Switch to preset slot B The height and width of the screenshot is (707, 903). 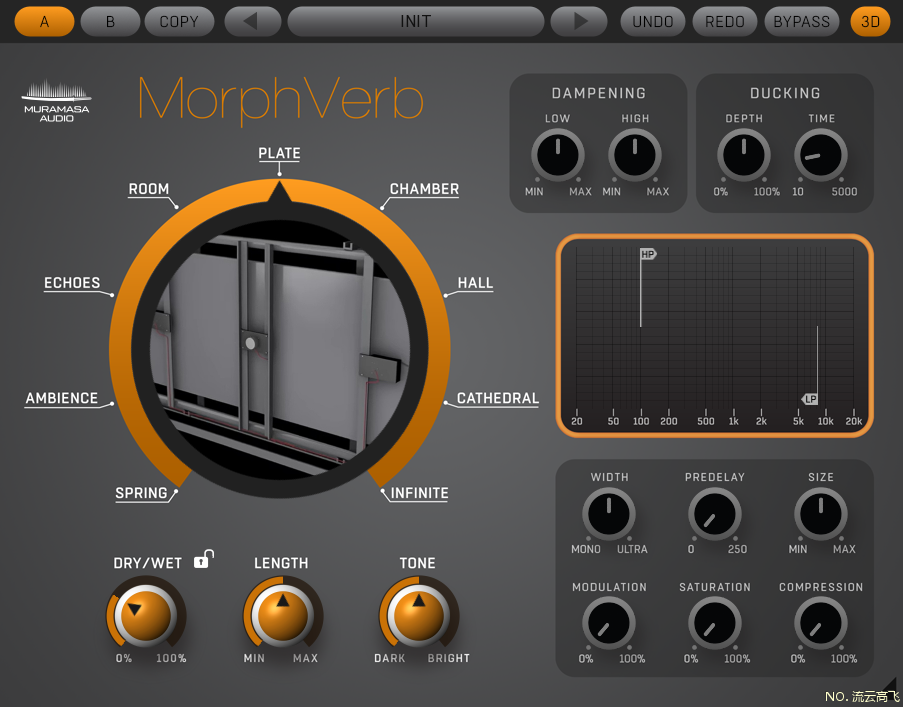pos(110,21)
